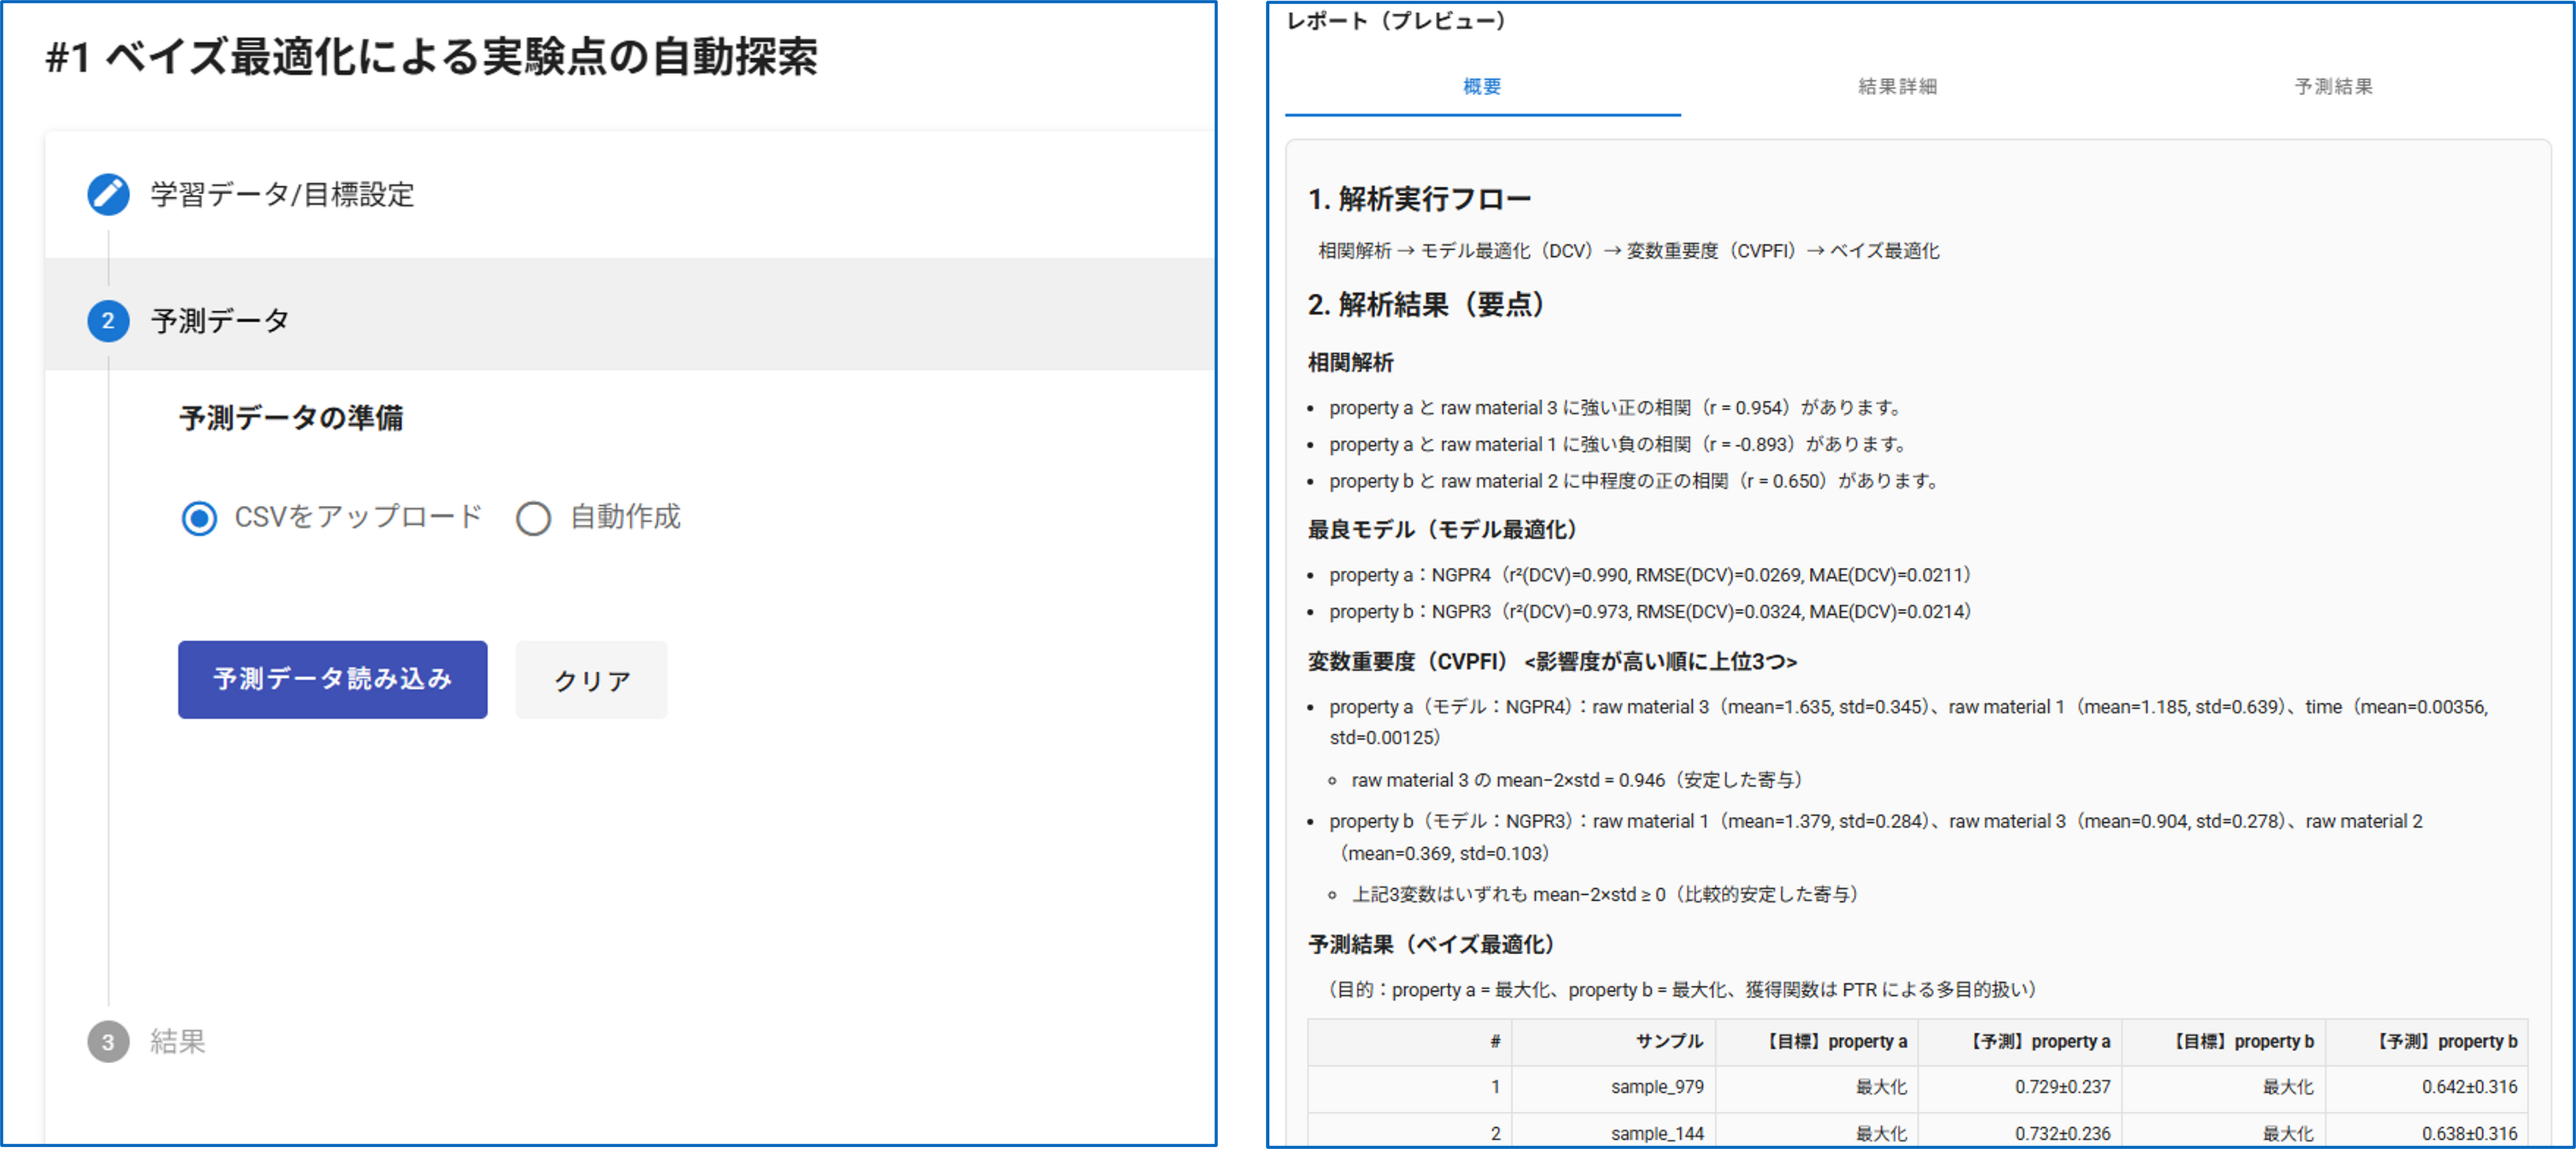2576x1149 pixels.
Task: Expand the 学習データ/目標設定 step
Action: (282, 194)
